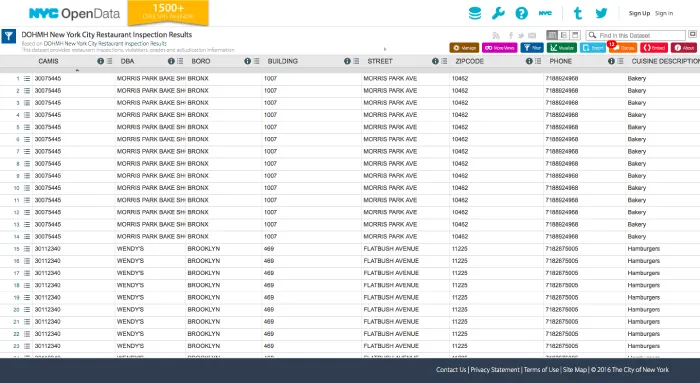This screenshot has width=700, height=383.
Task: Open the Tumblr icon in header
Action: pos(578,13)
